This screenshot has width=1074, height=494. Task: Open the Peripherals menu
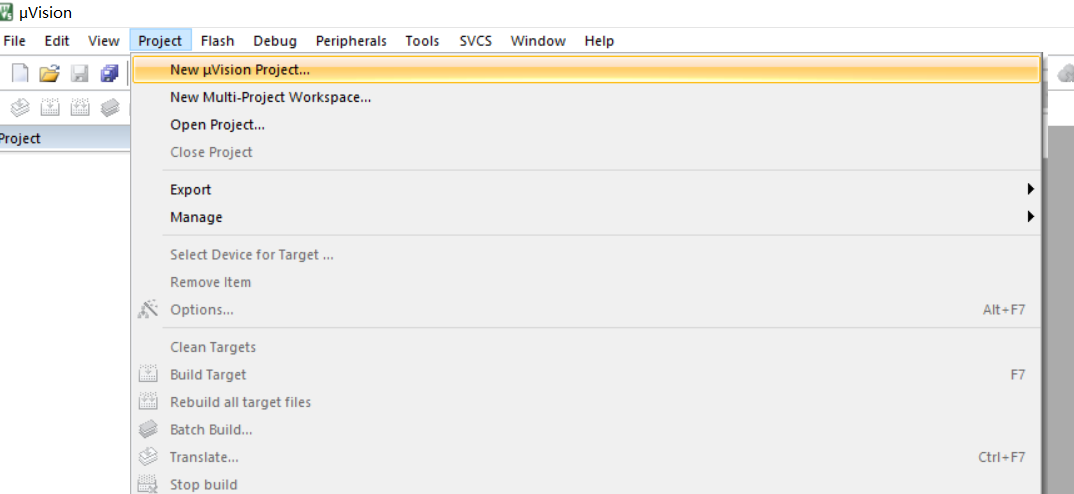click(351, 41)
